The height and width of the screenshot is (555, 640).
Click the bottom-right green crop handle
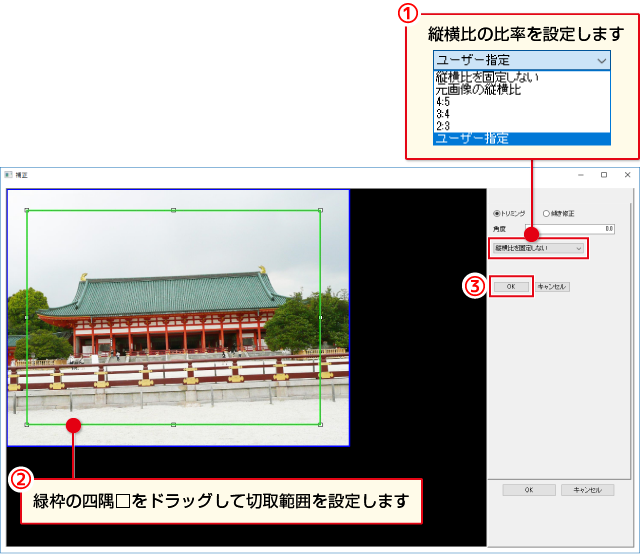tap(320, 424)
